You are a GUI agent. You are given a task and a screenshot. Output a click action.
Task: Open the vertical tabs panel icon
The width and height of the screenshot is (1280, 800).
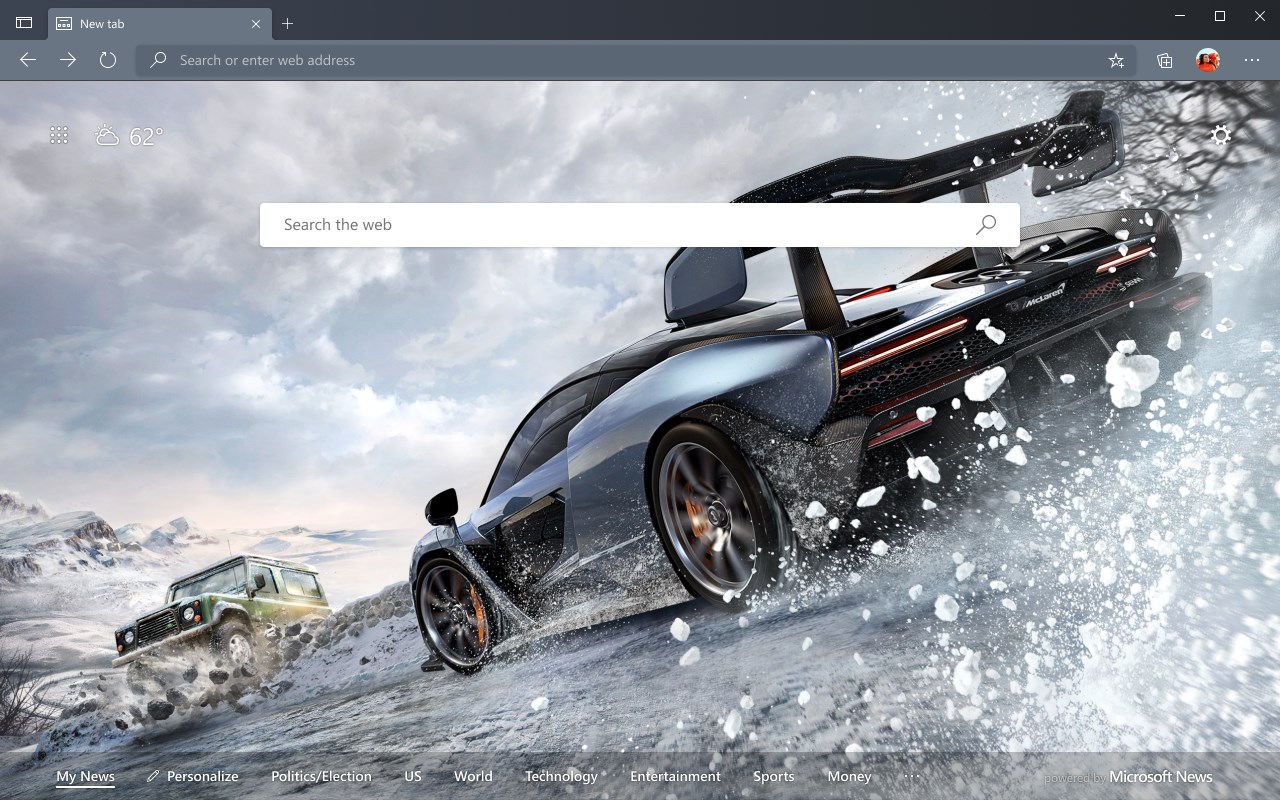pos(24,23)
